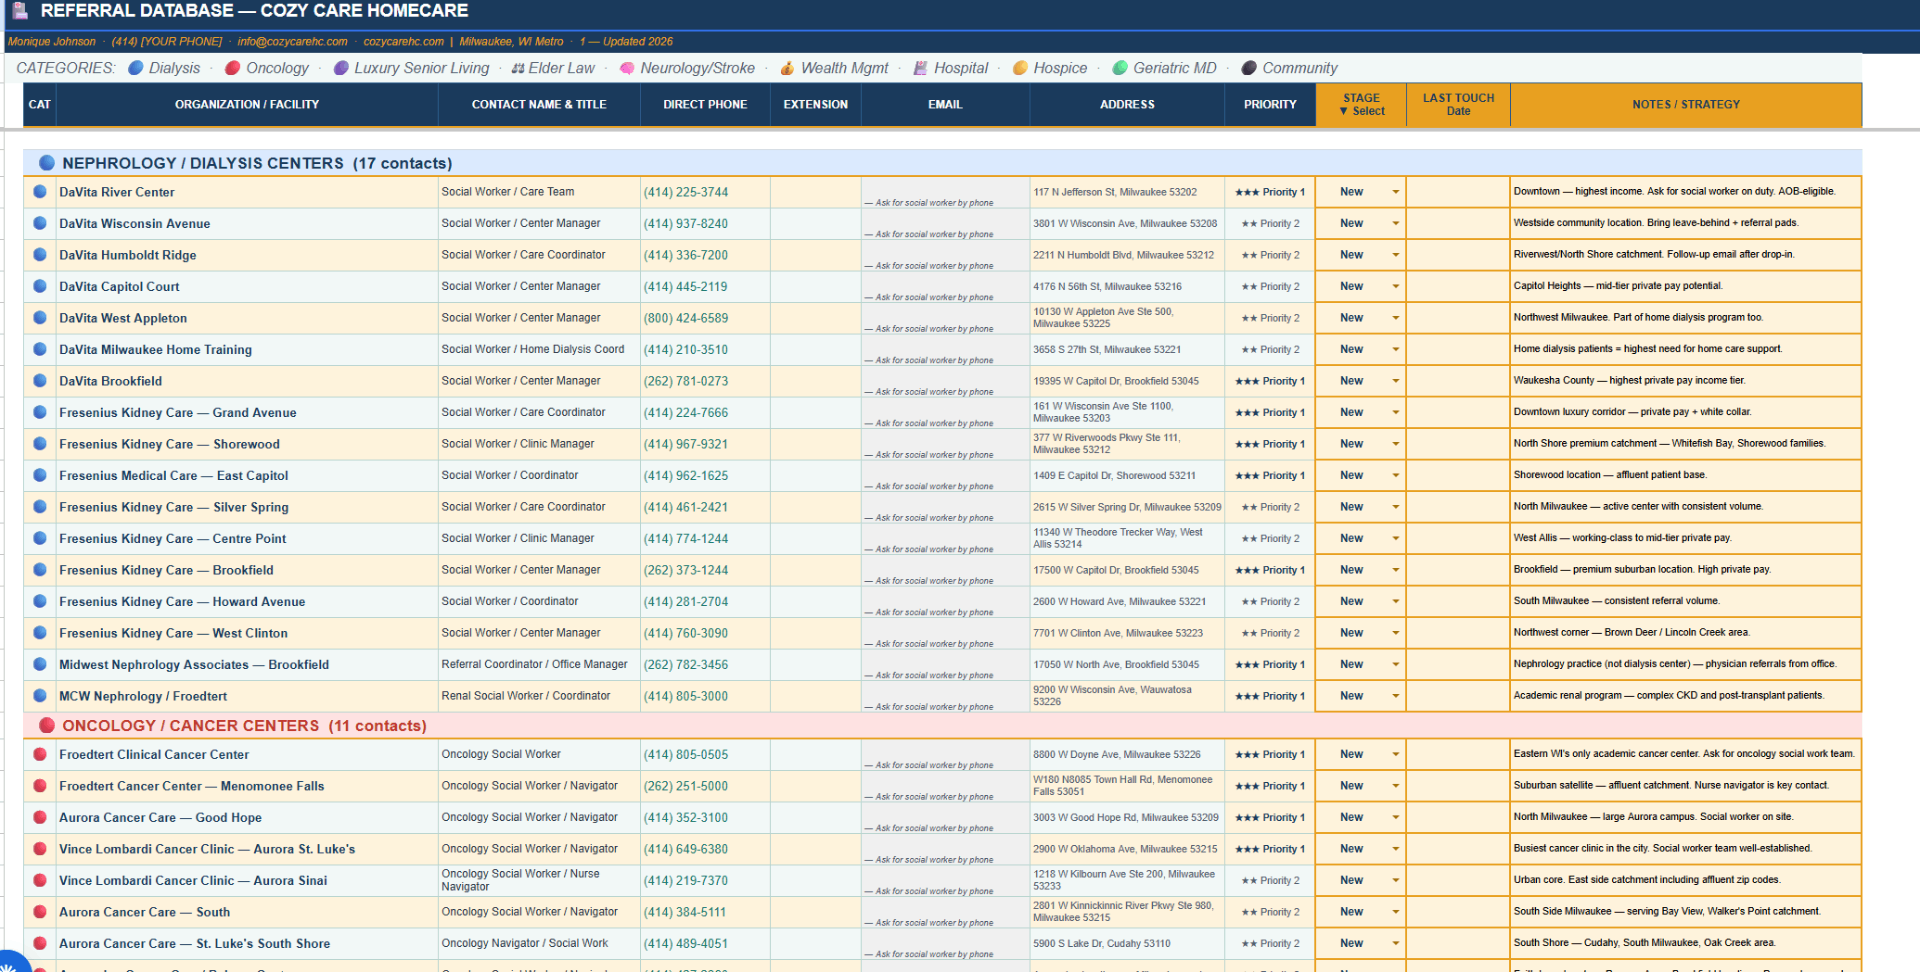Click the blue dot in DaVita Brookfield row
This screenshot has height=972, width=1920.
(x=40, y=380)
